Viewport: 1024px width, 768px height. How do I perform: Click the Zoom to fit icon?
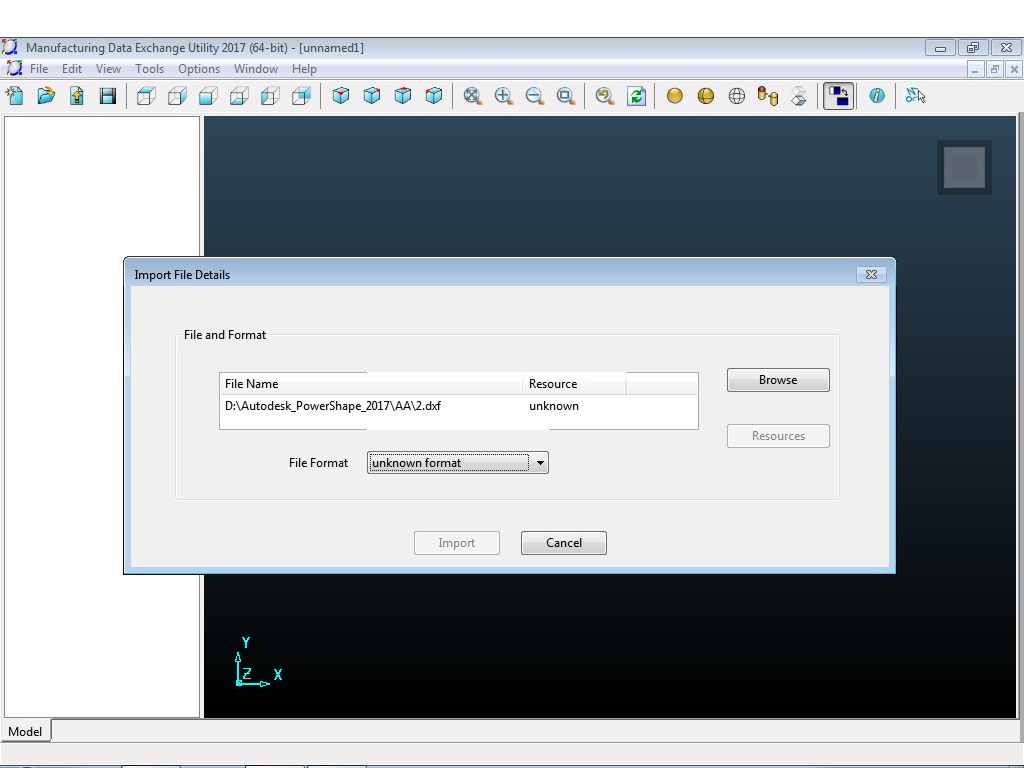pos(472,96)
